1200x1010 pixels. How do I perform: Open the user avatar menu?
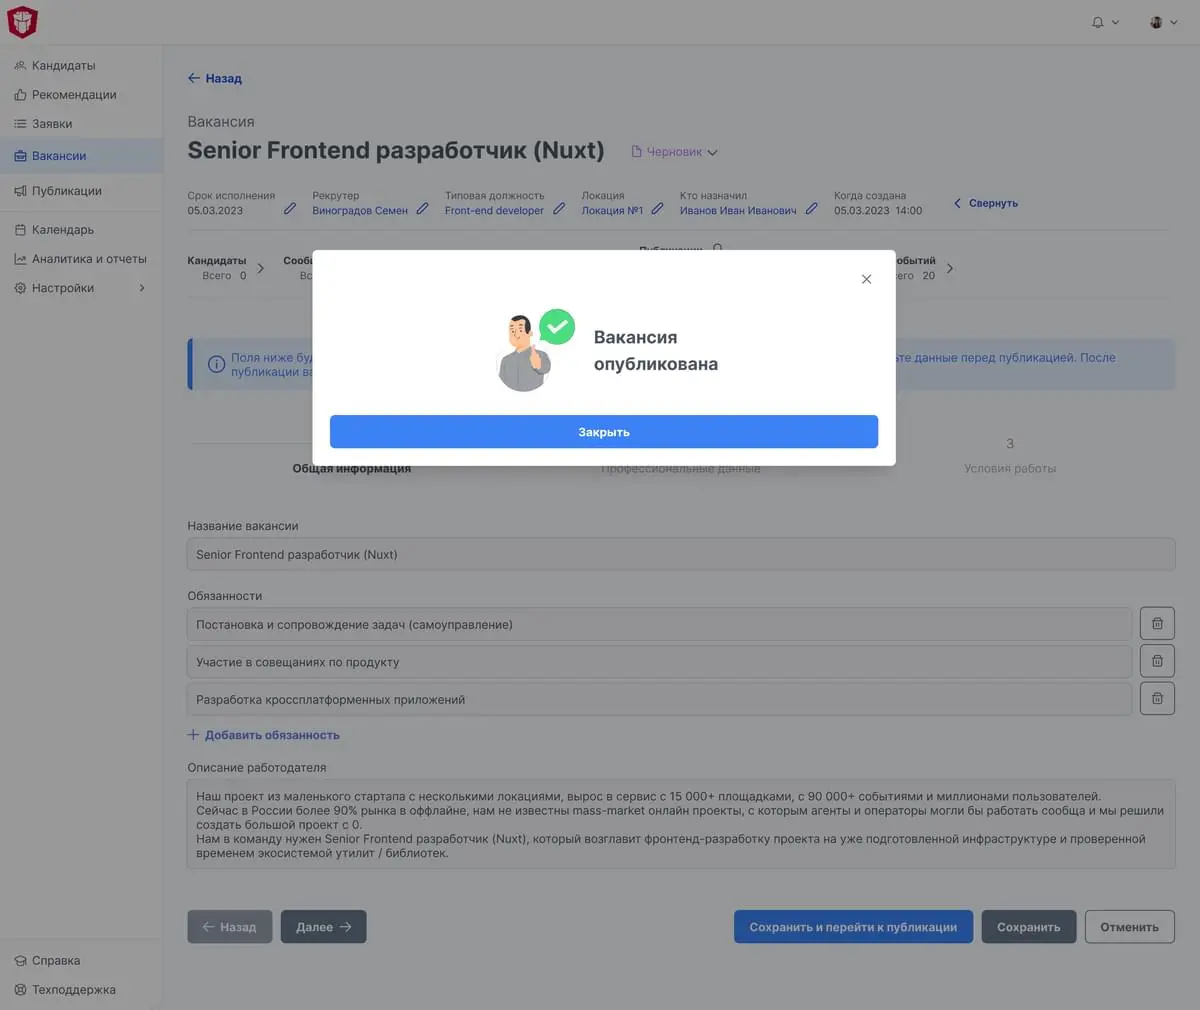[x=1163, y=22]
